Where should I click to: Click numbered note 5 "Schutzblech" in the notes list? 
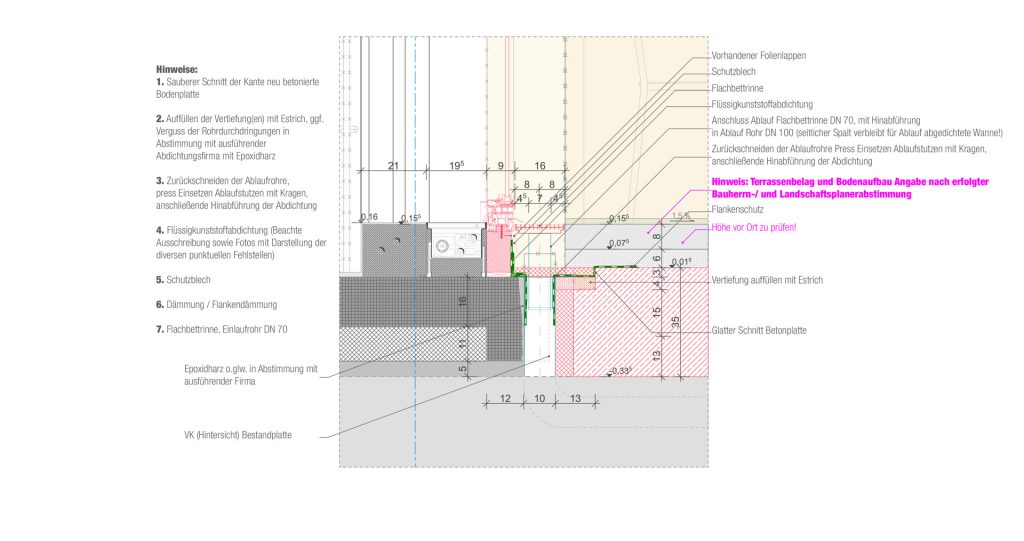point(188,279)
